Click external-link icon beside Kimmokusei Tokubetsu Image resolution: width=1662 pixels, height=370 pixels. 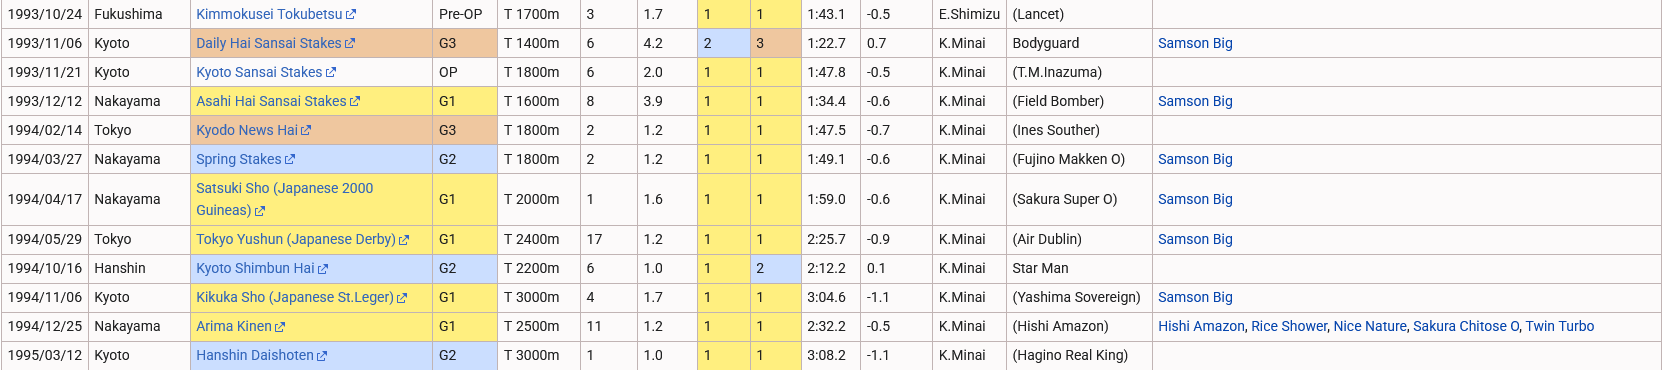click(351, 15)
